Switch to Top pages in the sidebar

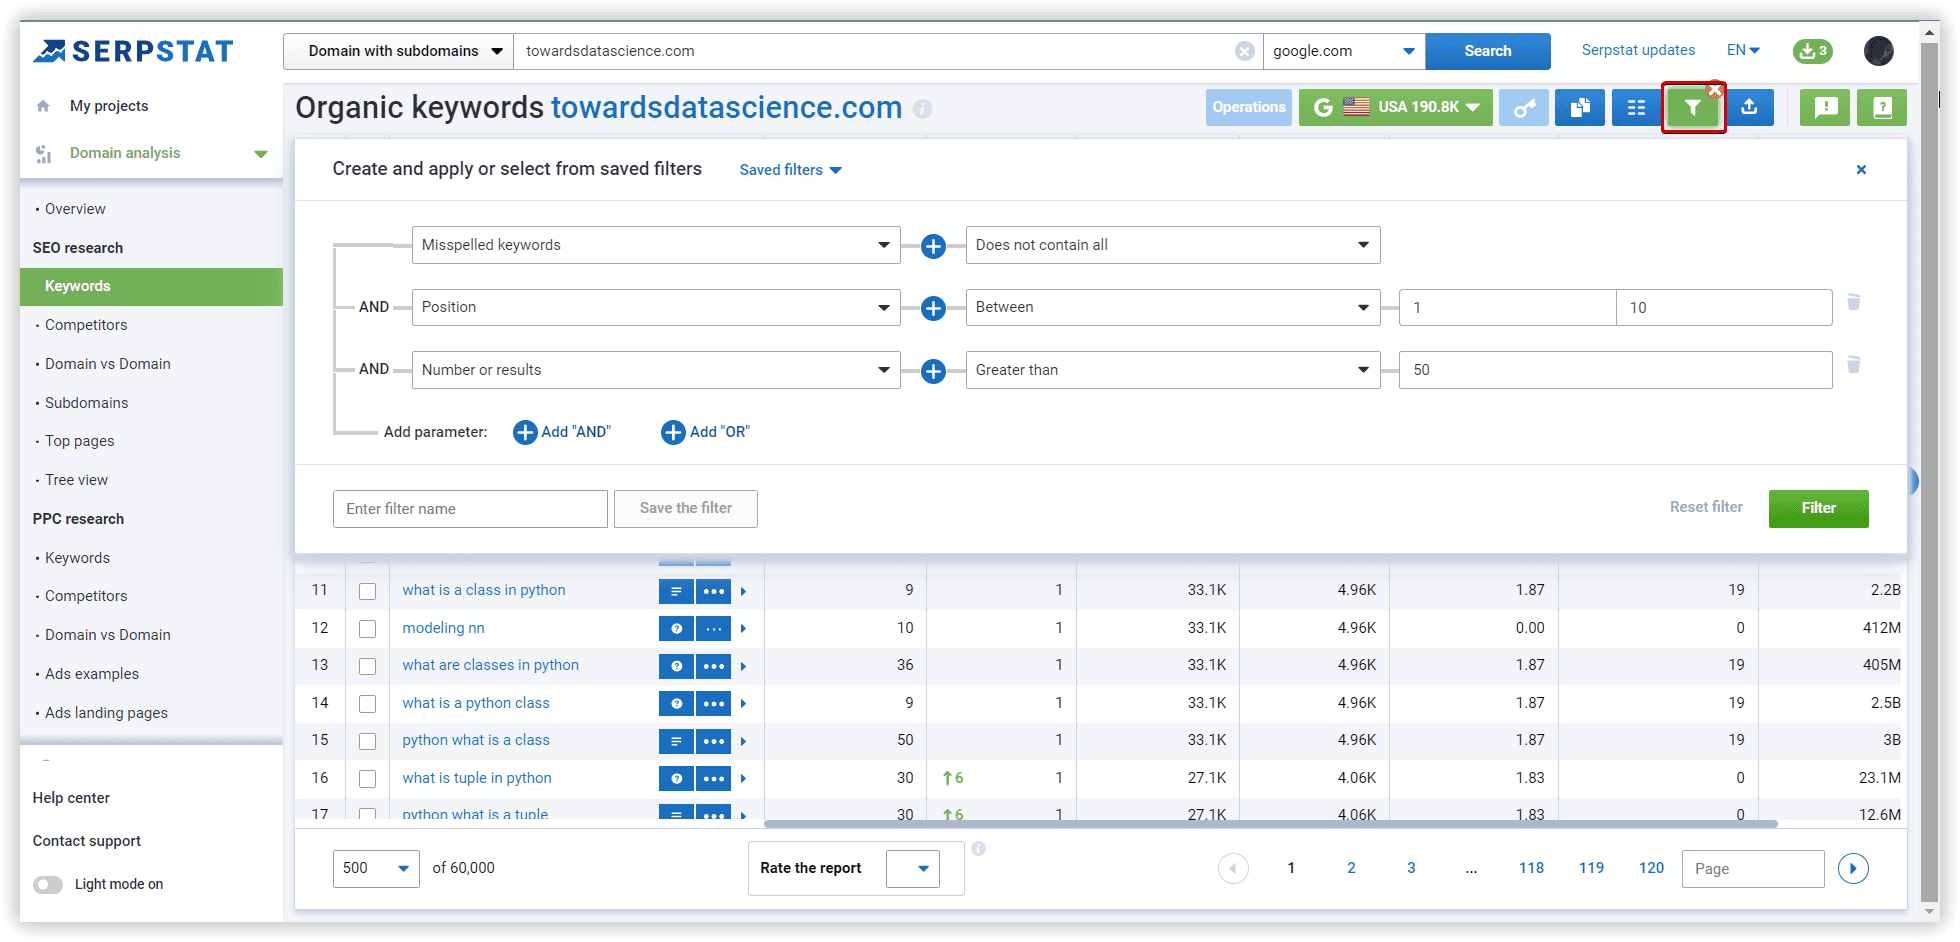click(x=80, y=441)
